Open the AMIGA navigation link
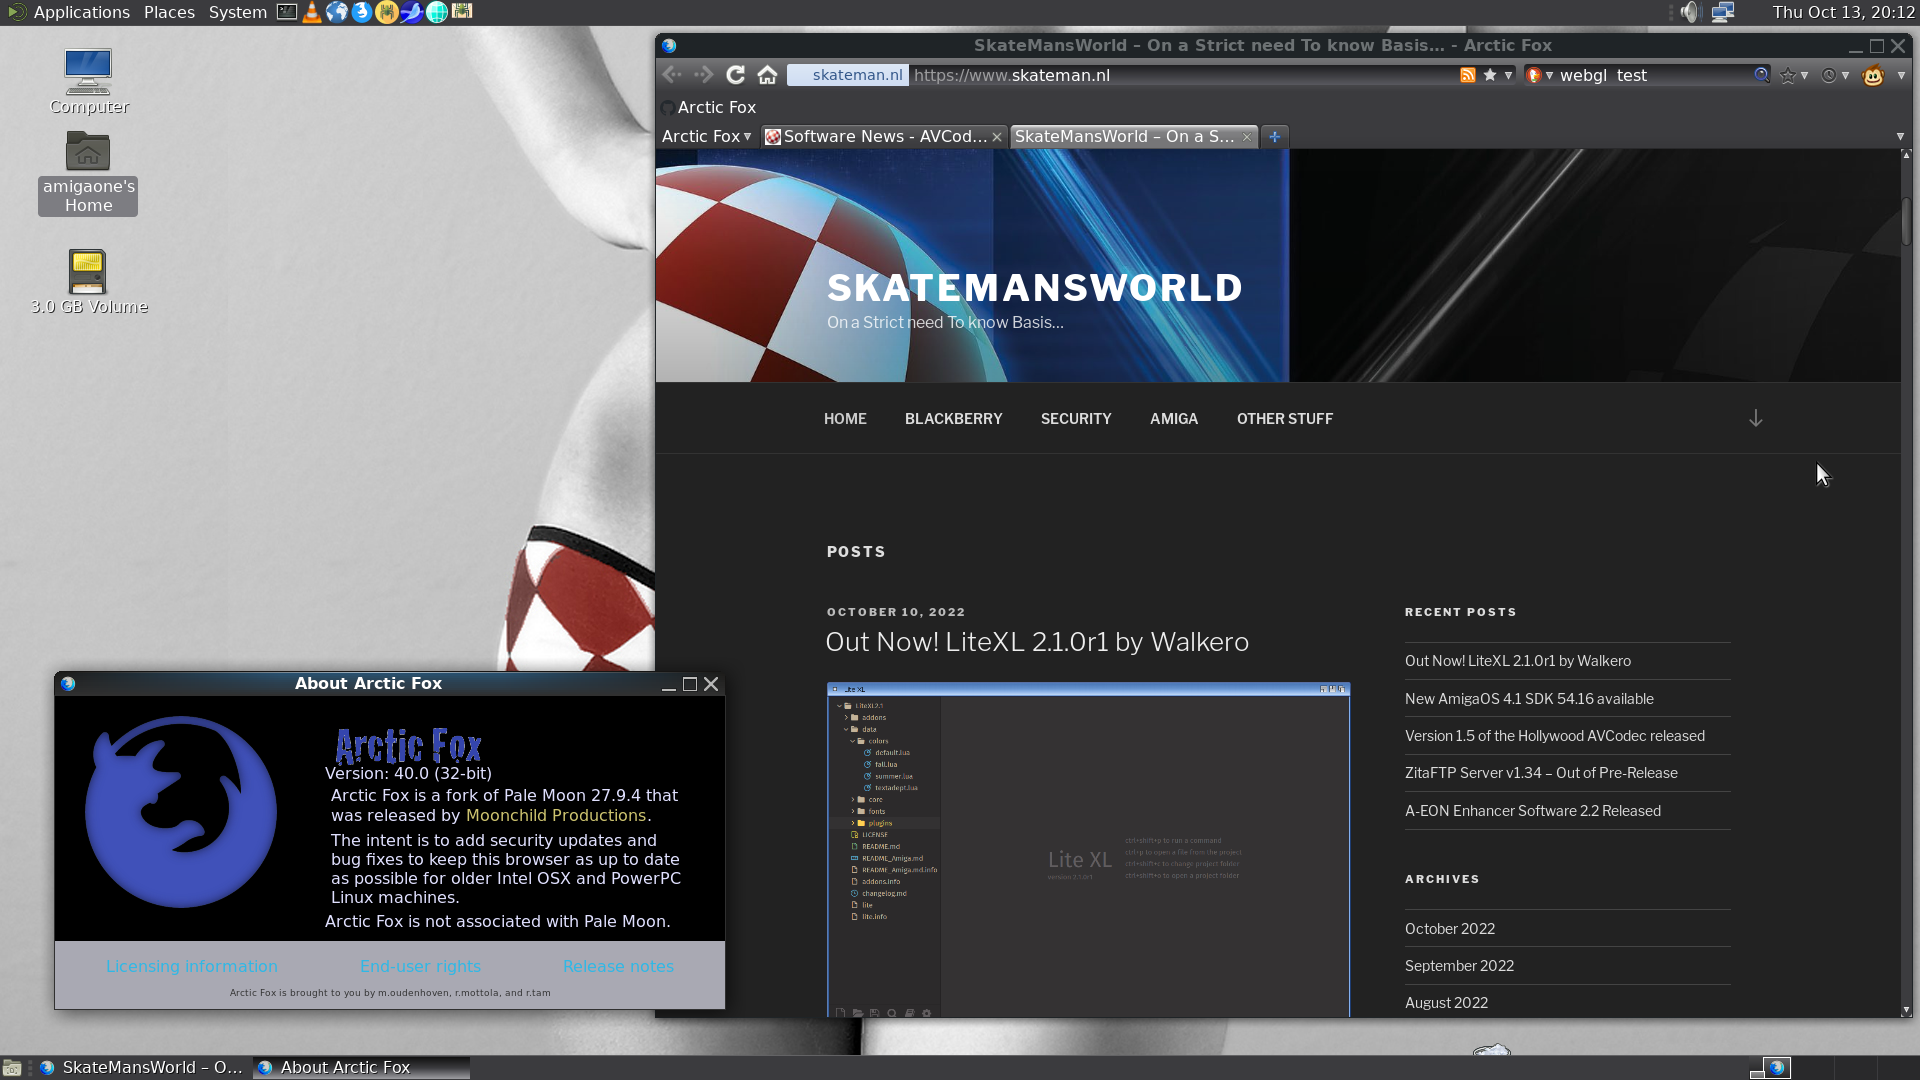 point(1173,419)
